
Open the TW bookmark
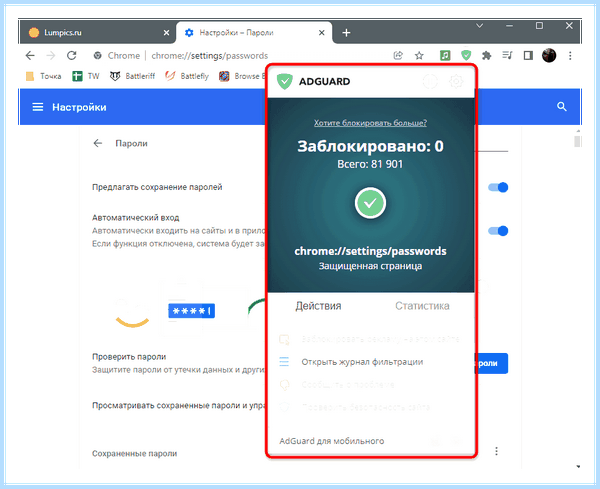(x=86, y=76)
